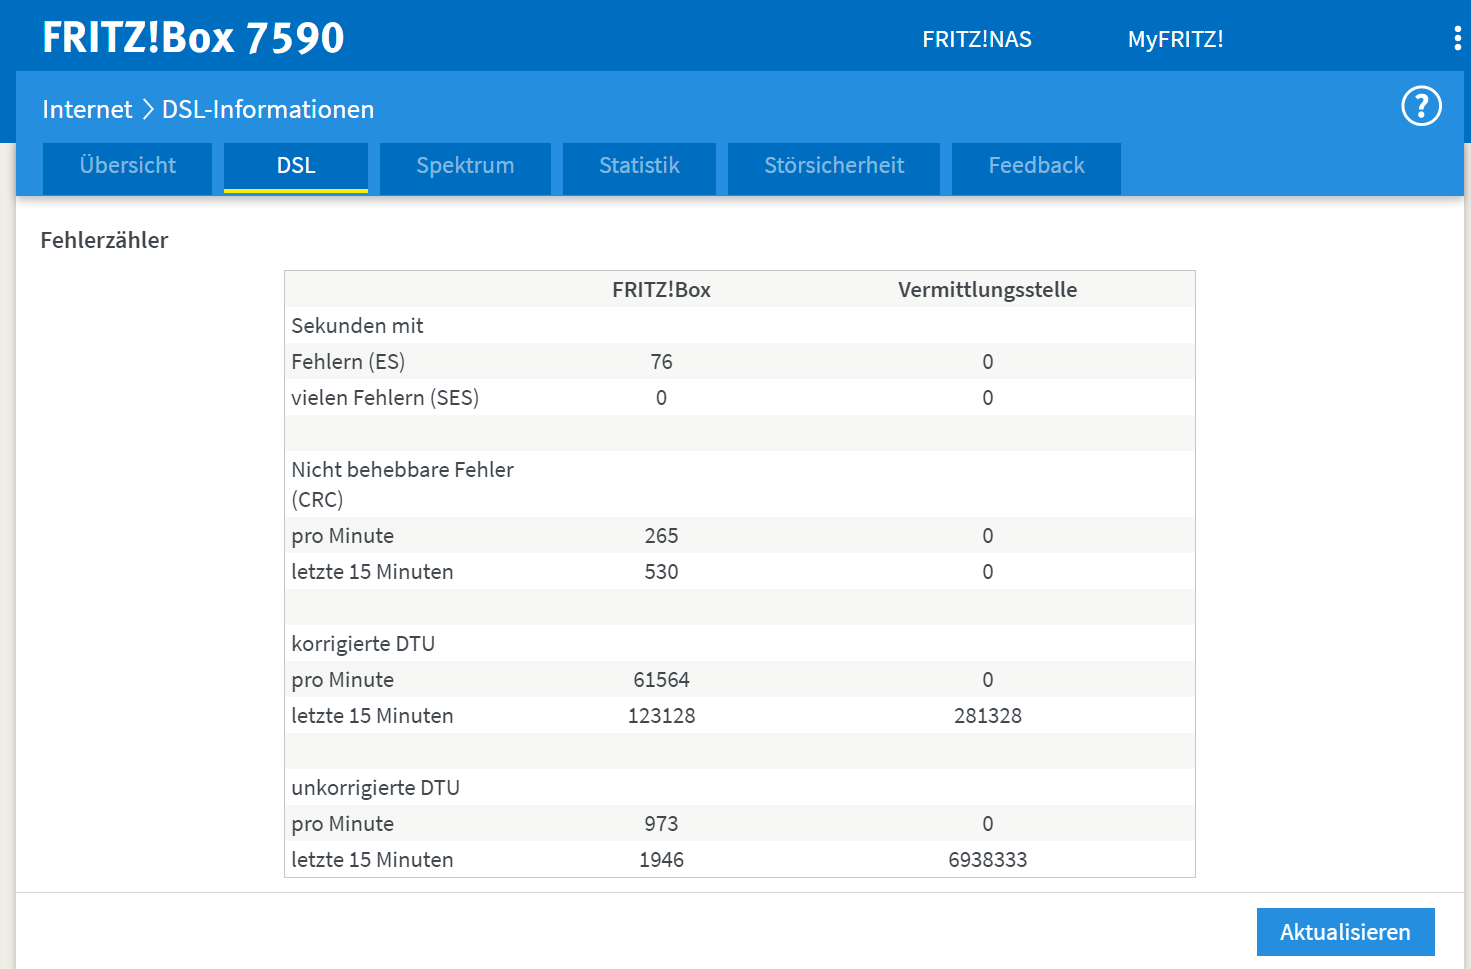Click Vermittlungsstelle value 281328
The height and width of the screenshot is (969, 1471).
[987, 716]
